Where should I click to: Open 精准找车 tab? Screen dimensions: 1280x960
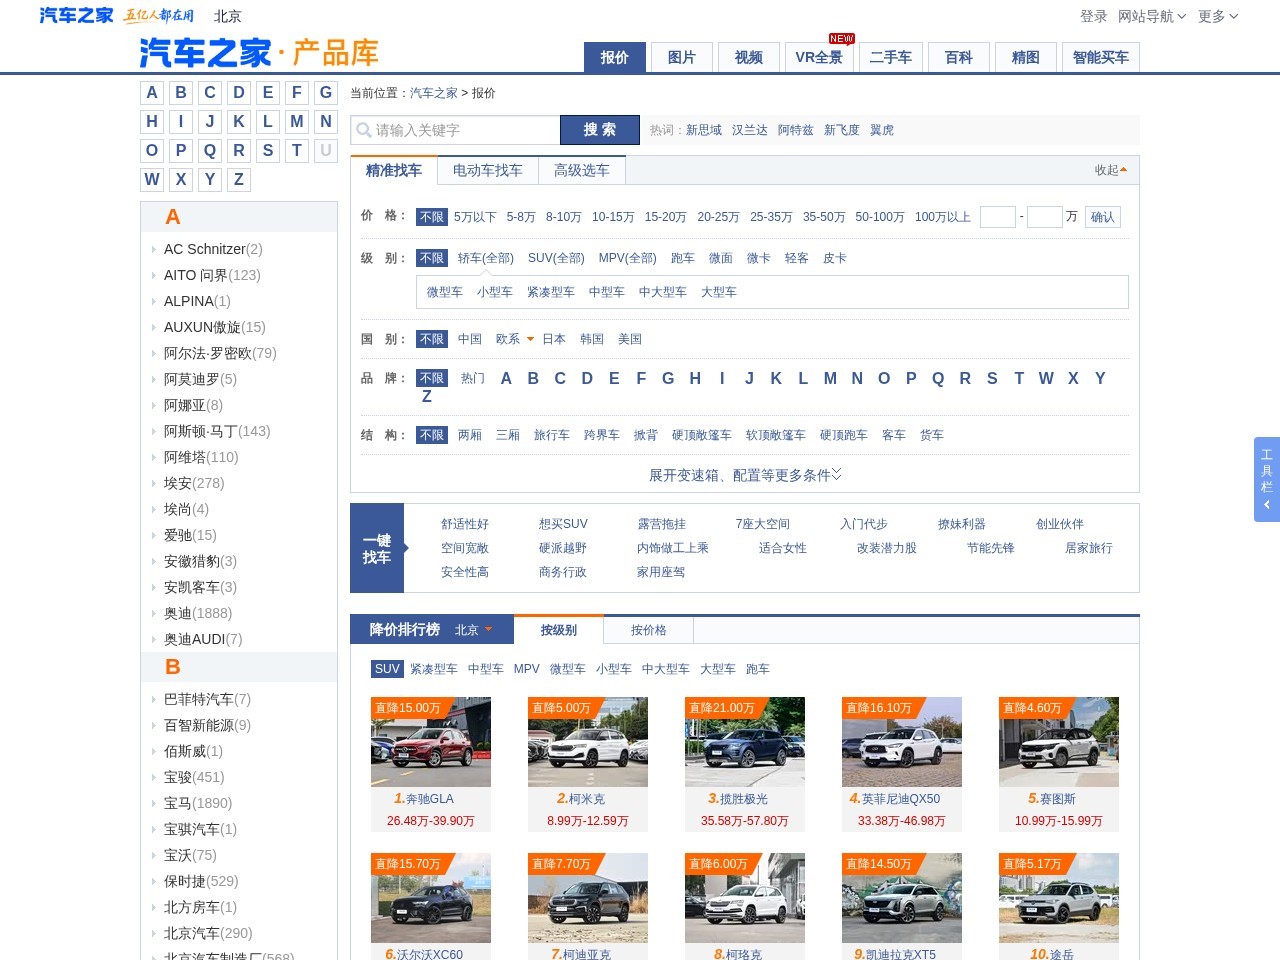click(x=394, y=171)
